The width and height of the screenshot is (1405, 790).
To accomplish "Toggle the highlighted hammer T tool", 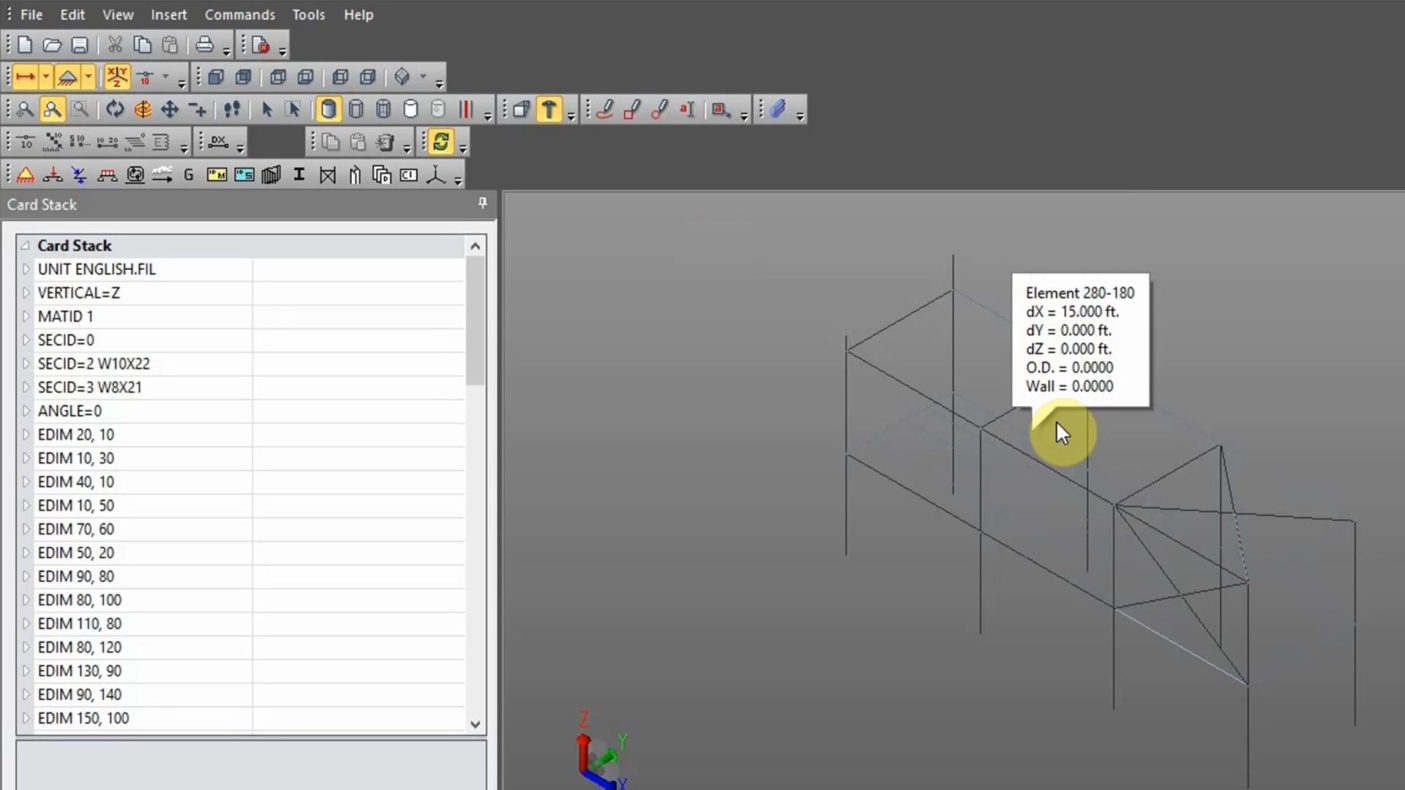I will pos(548,109).
